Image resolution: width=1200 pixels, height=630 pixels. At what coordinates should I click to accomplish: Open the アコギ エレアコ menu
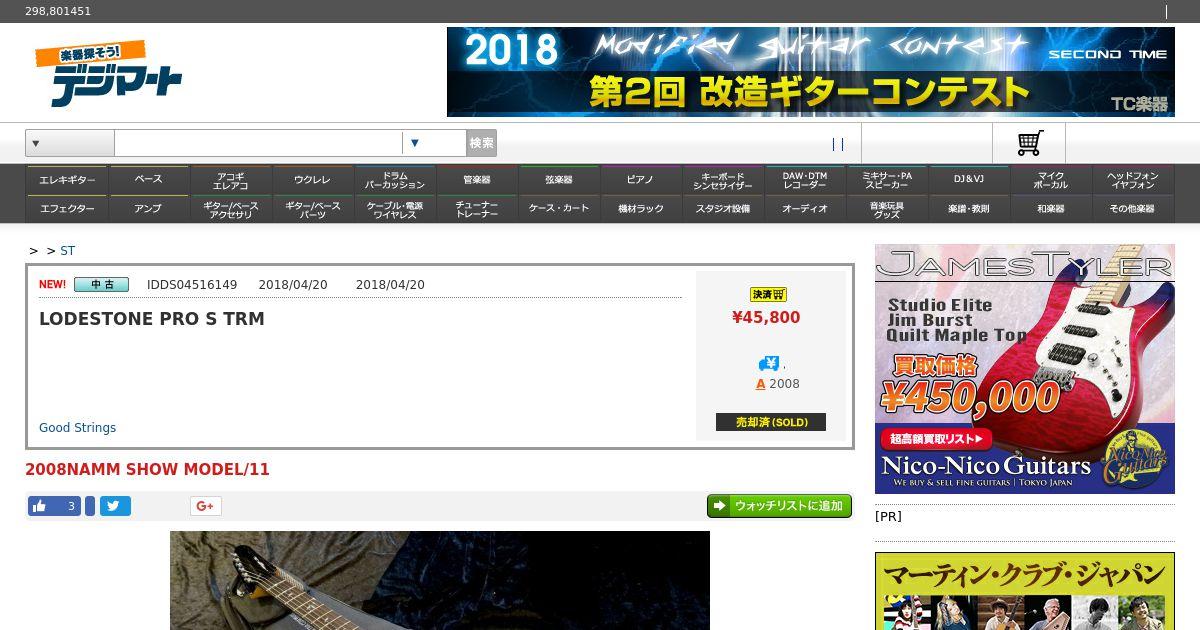(x=231, y=180)
